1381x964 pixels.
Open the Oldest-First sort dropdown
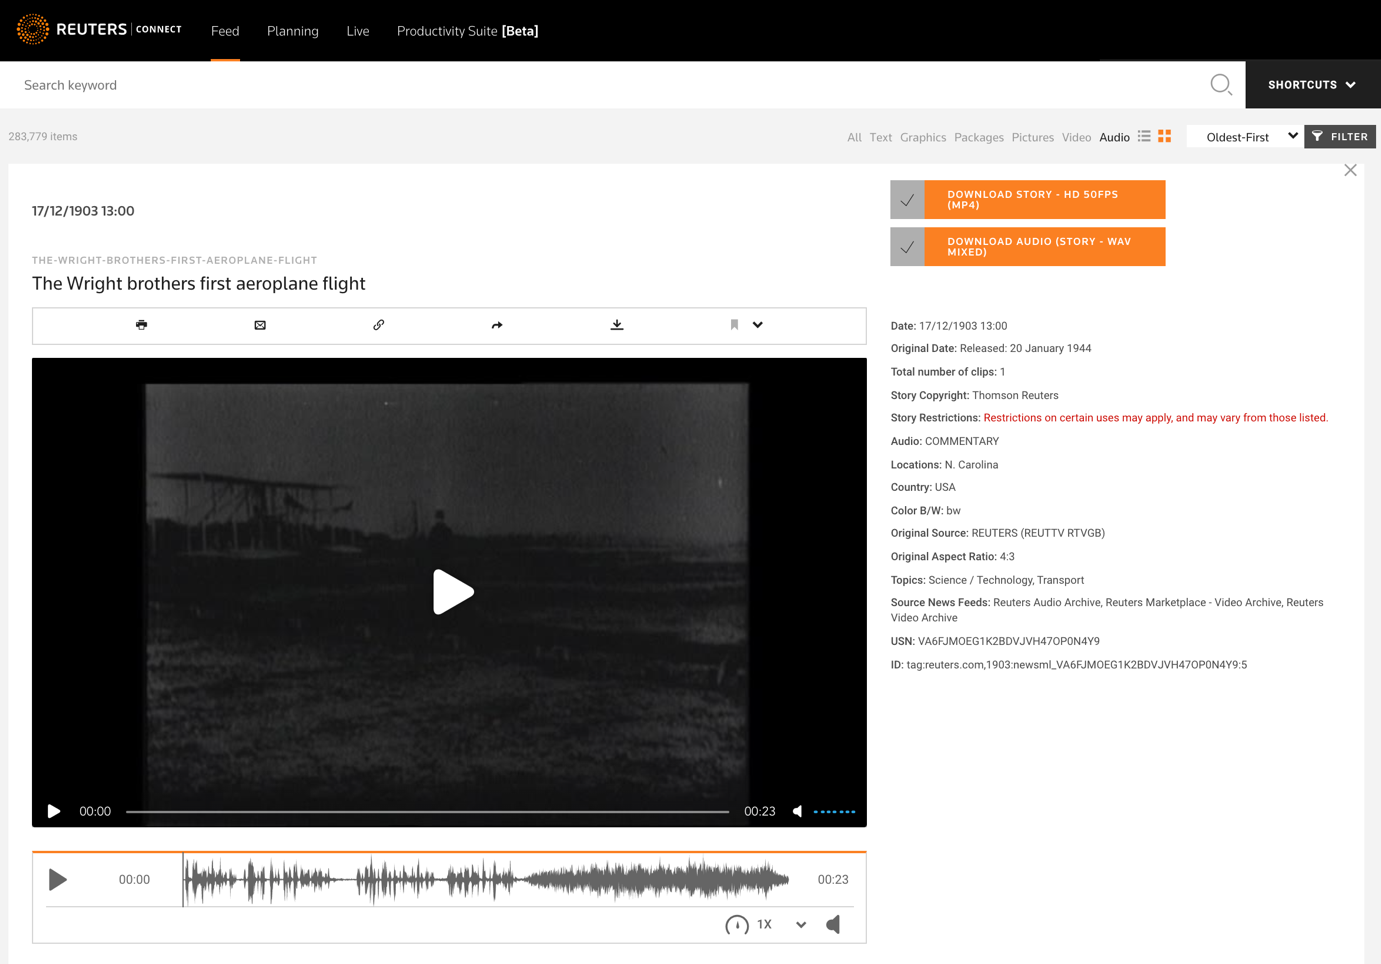[x=1244, y=136]
